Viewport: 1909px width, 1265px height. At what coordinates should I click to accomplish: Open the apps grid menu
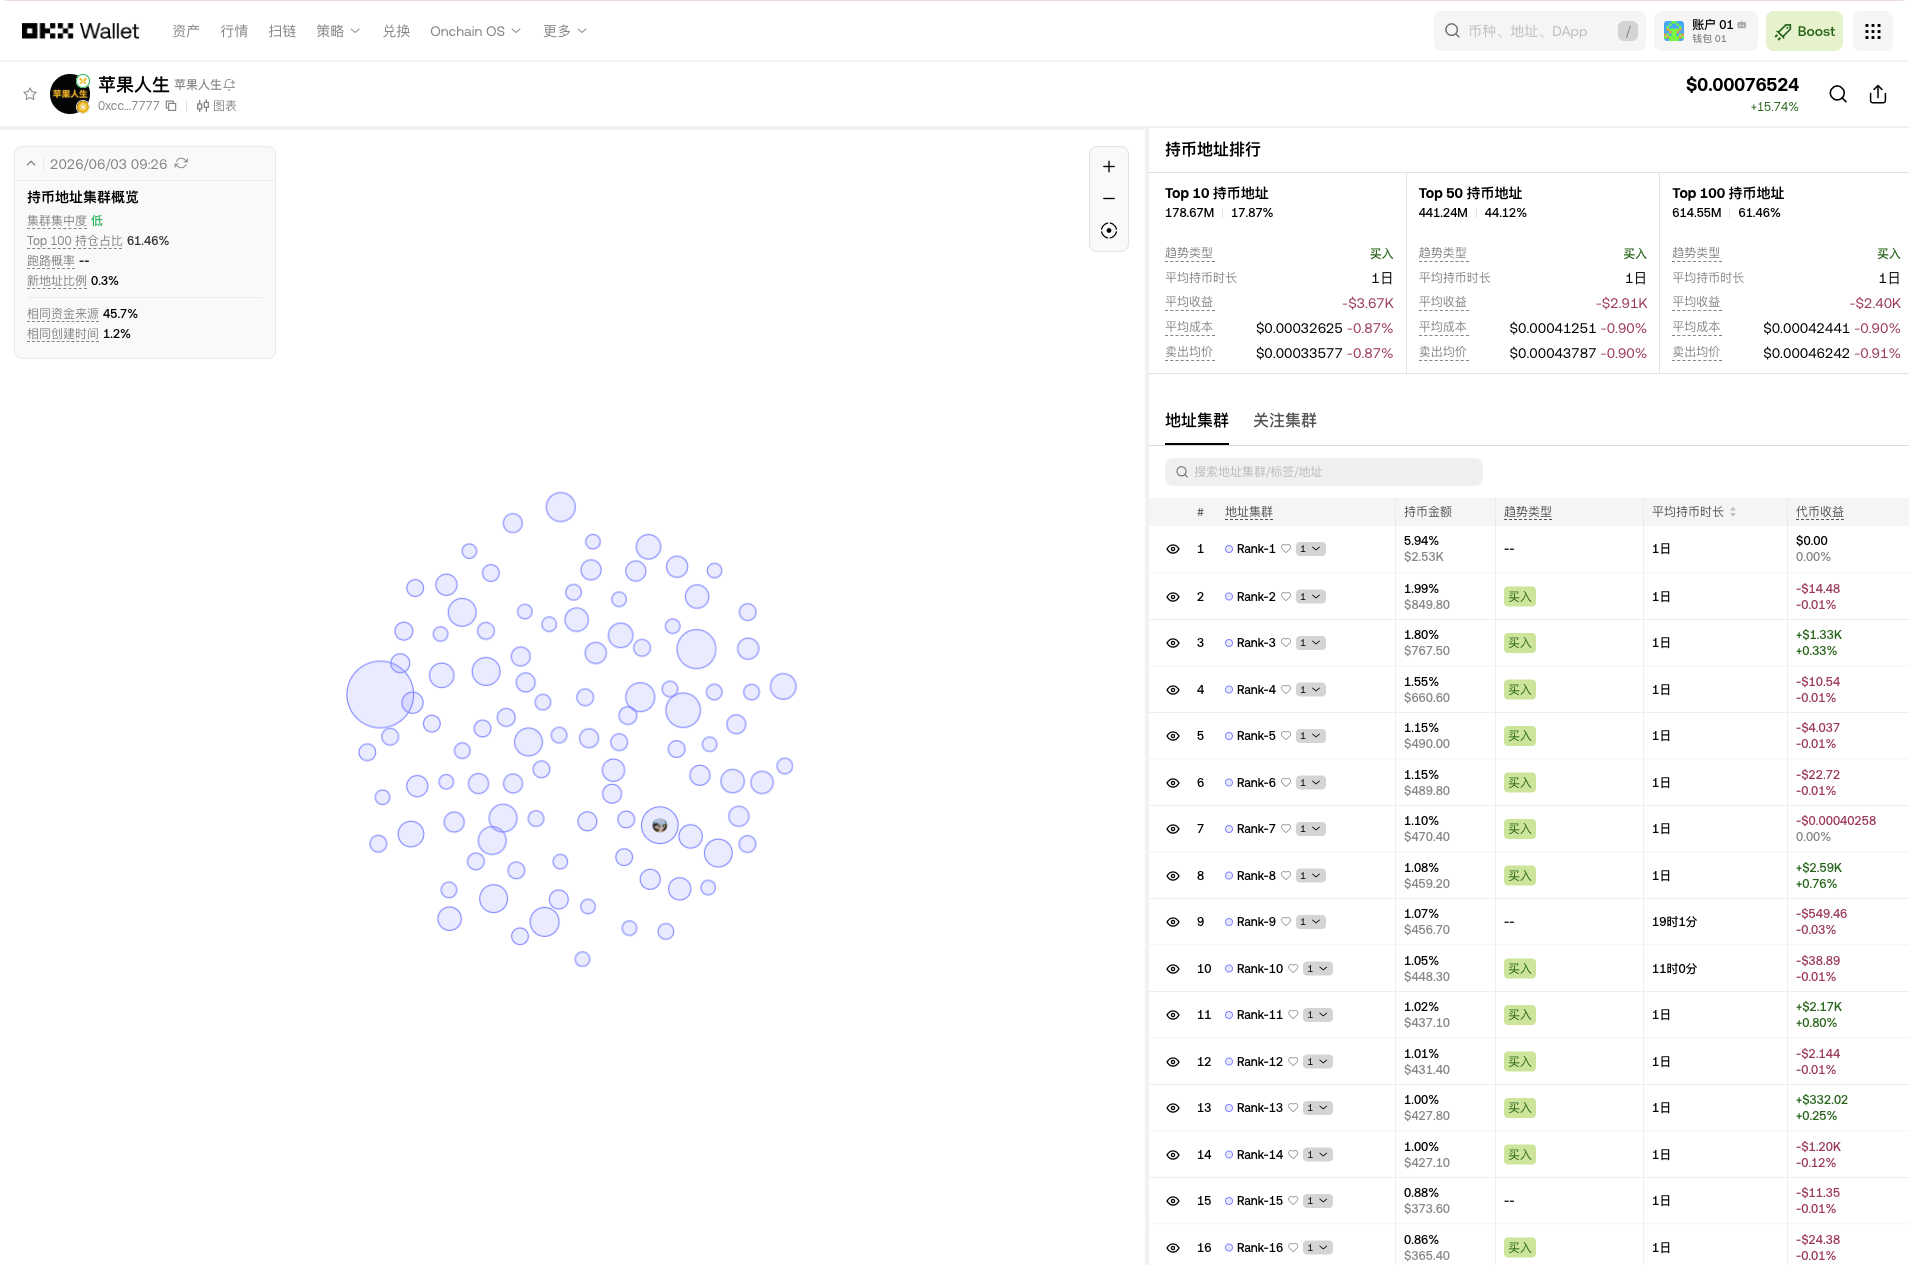[x=1873, y=32]
